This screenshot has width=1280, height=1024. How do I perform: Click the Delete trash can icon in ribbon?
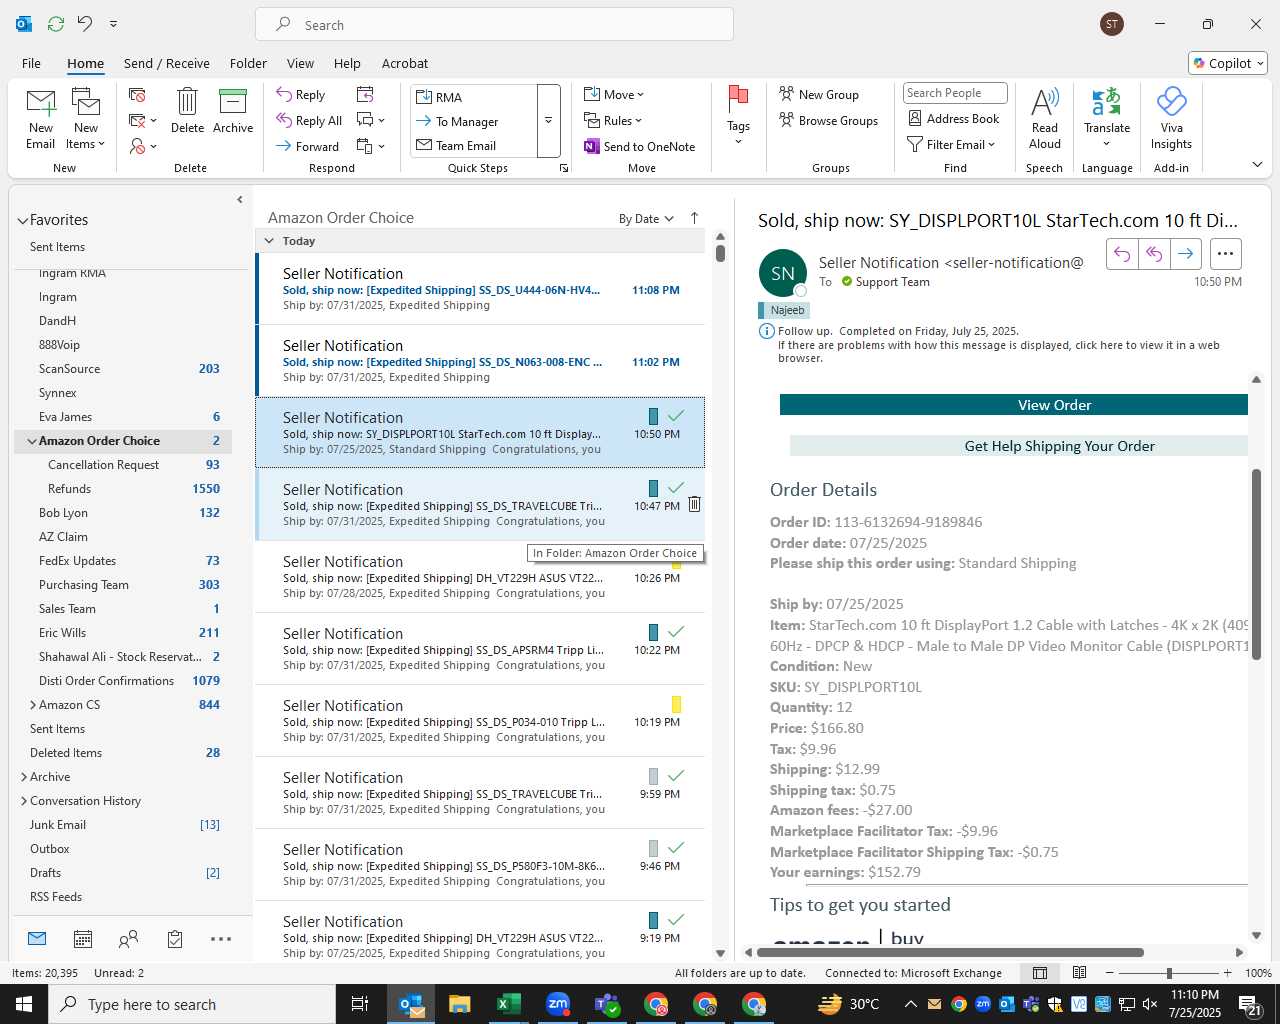(x=187, y=101)
